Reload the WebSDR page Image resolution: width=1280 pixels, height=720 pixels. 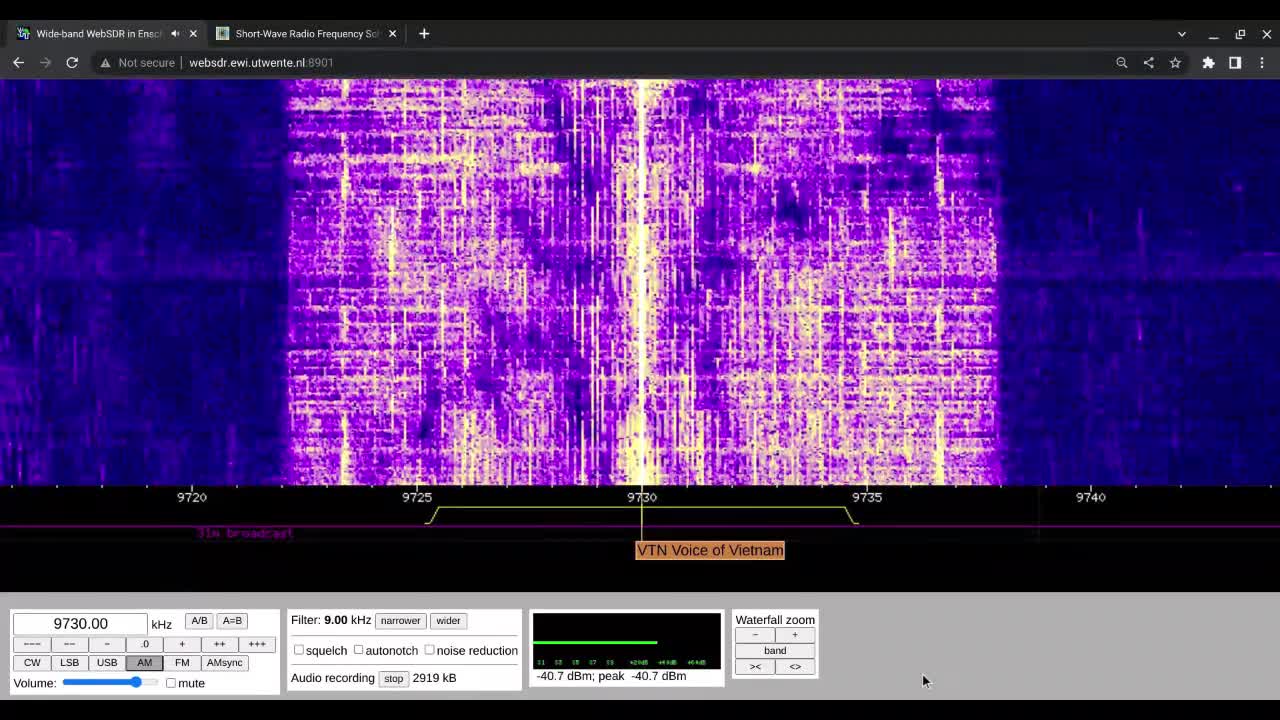72,62
